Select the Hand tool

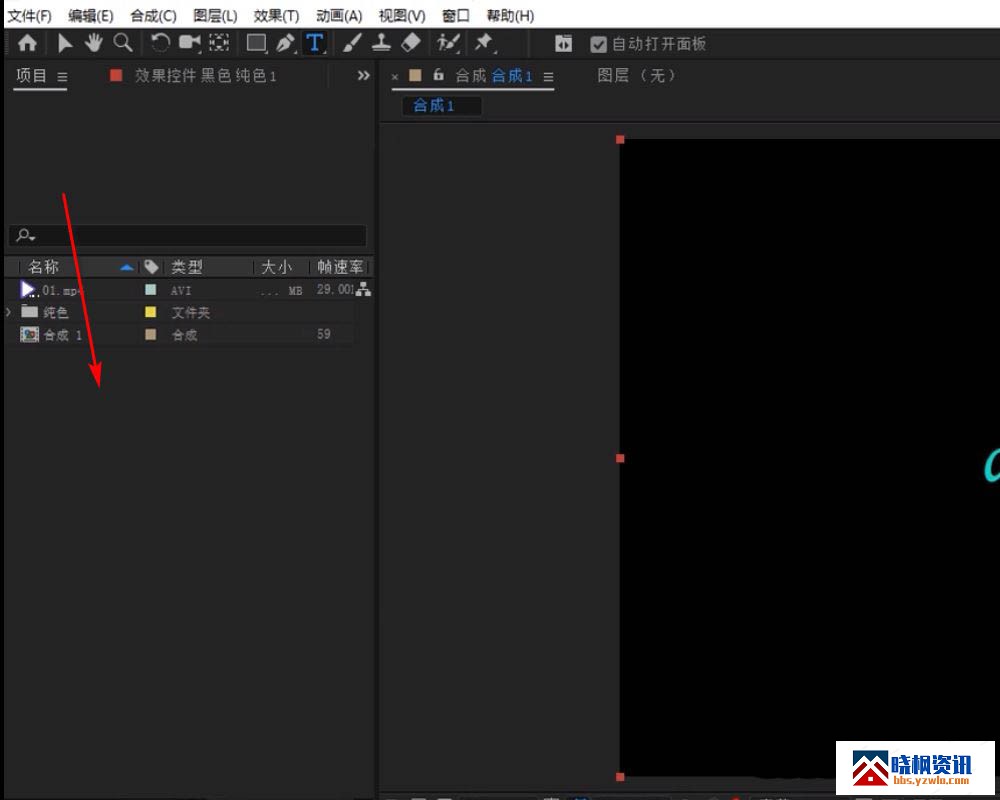(x=94, y=43)
